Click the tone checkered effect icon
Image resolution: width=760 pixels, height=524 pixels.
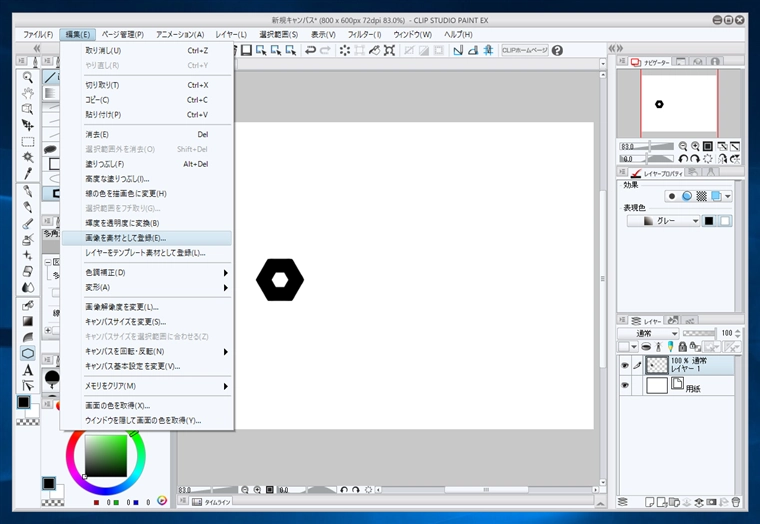tap(701, 196)
